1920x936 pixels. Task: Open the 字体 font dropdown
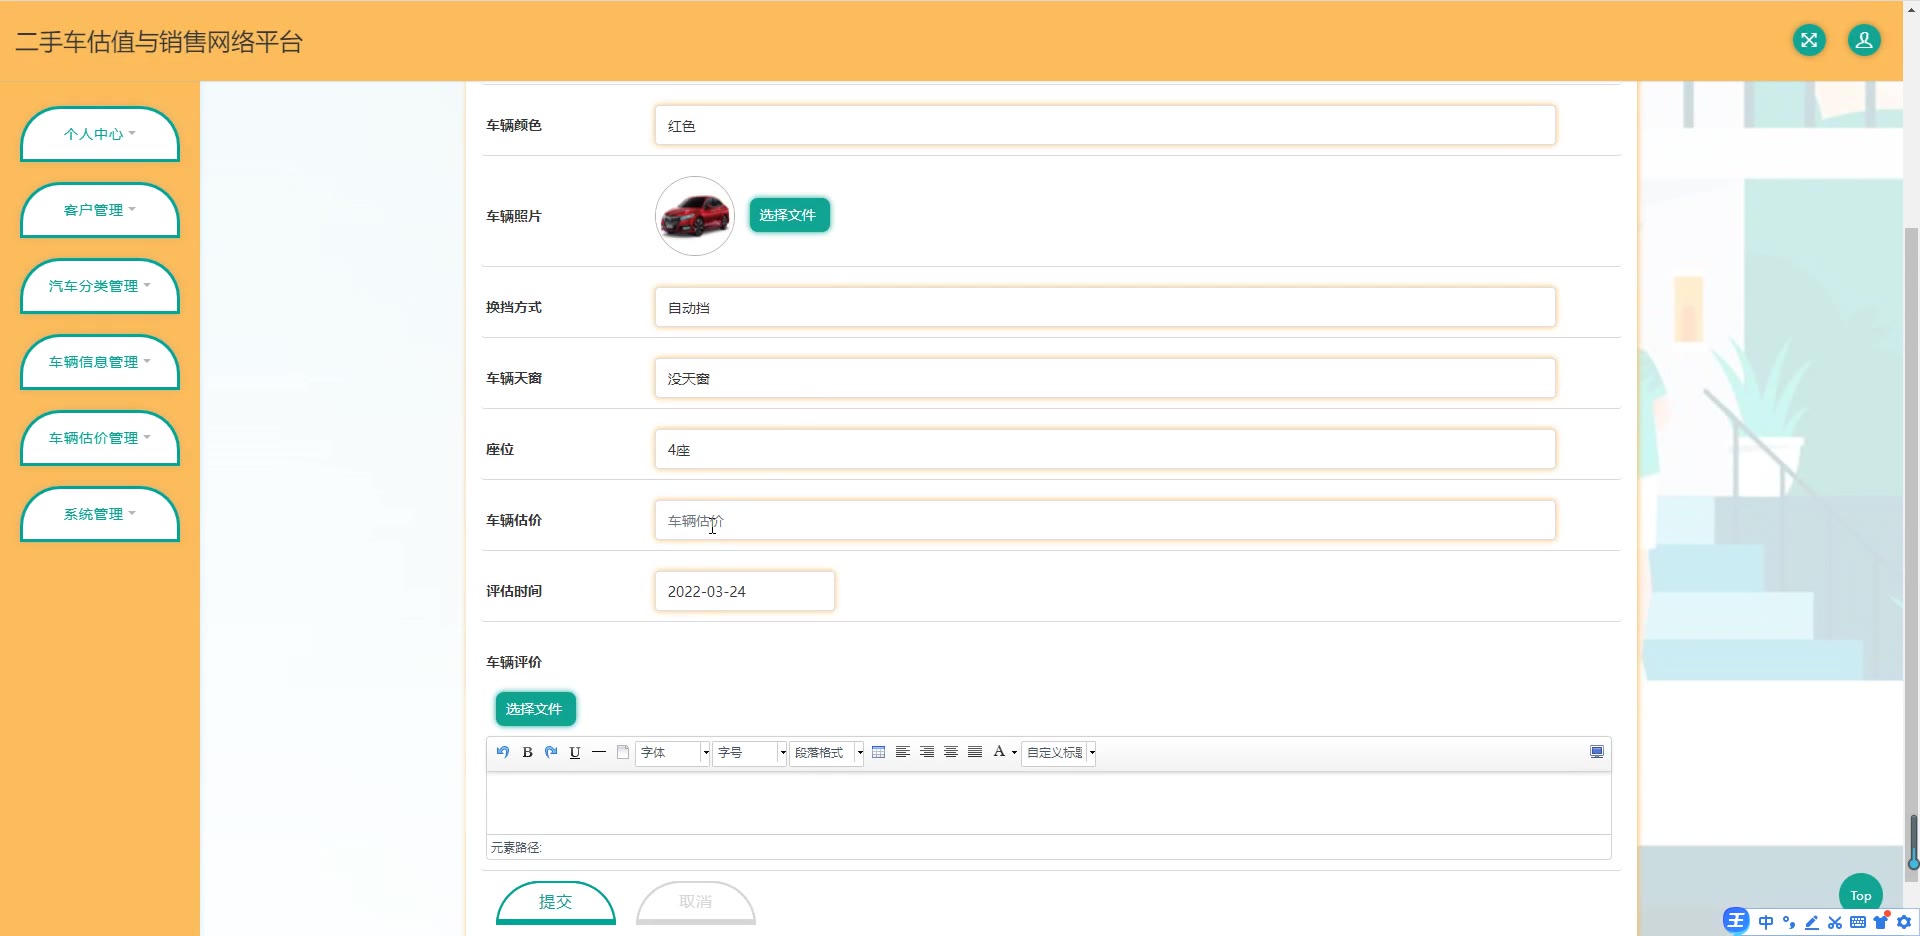point(672,752)
